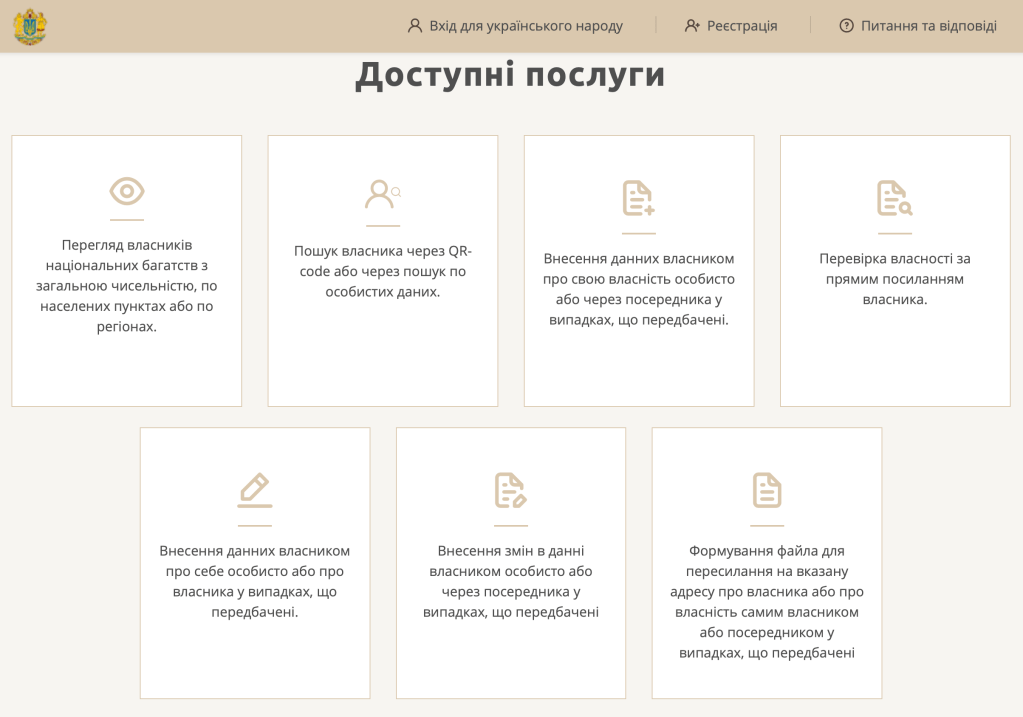The image size is (1023, 717).
Task: Click the Доступні послуги heading
Action: click(x=510, y=75)
